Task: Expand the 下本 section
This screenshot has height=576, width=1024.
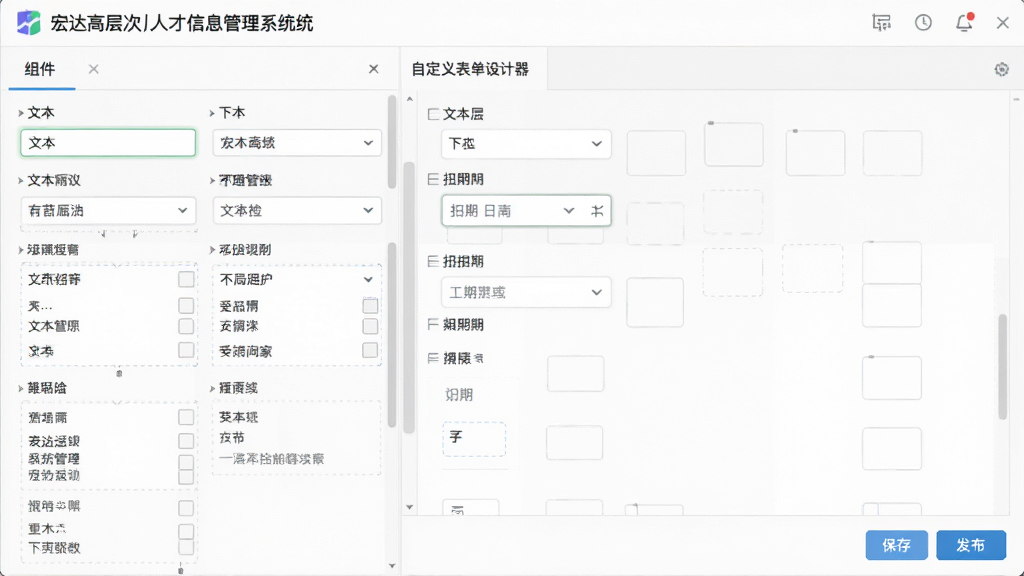Action: point(212,113)
